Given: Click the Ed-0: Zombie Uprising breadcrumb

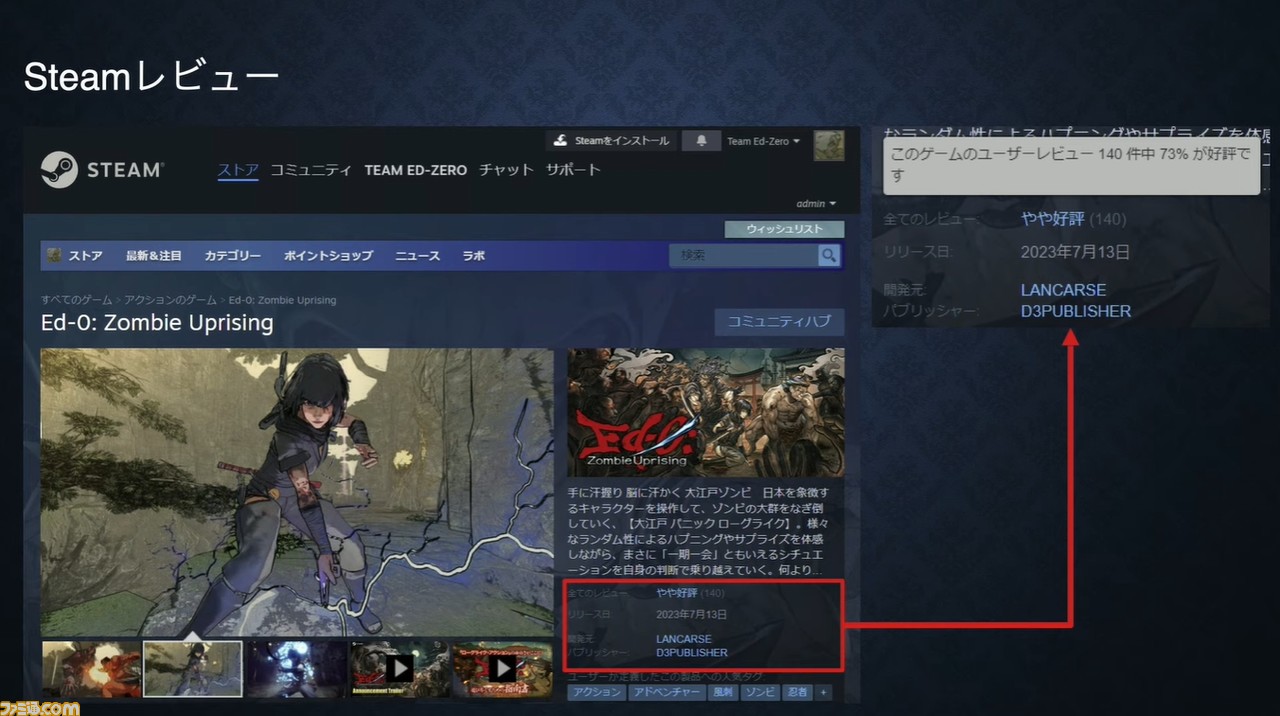Looking at the screenshot, I should coord(282,300).
